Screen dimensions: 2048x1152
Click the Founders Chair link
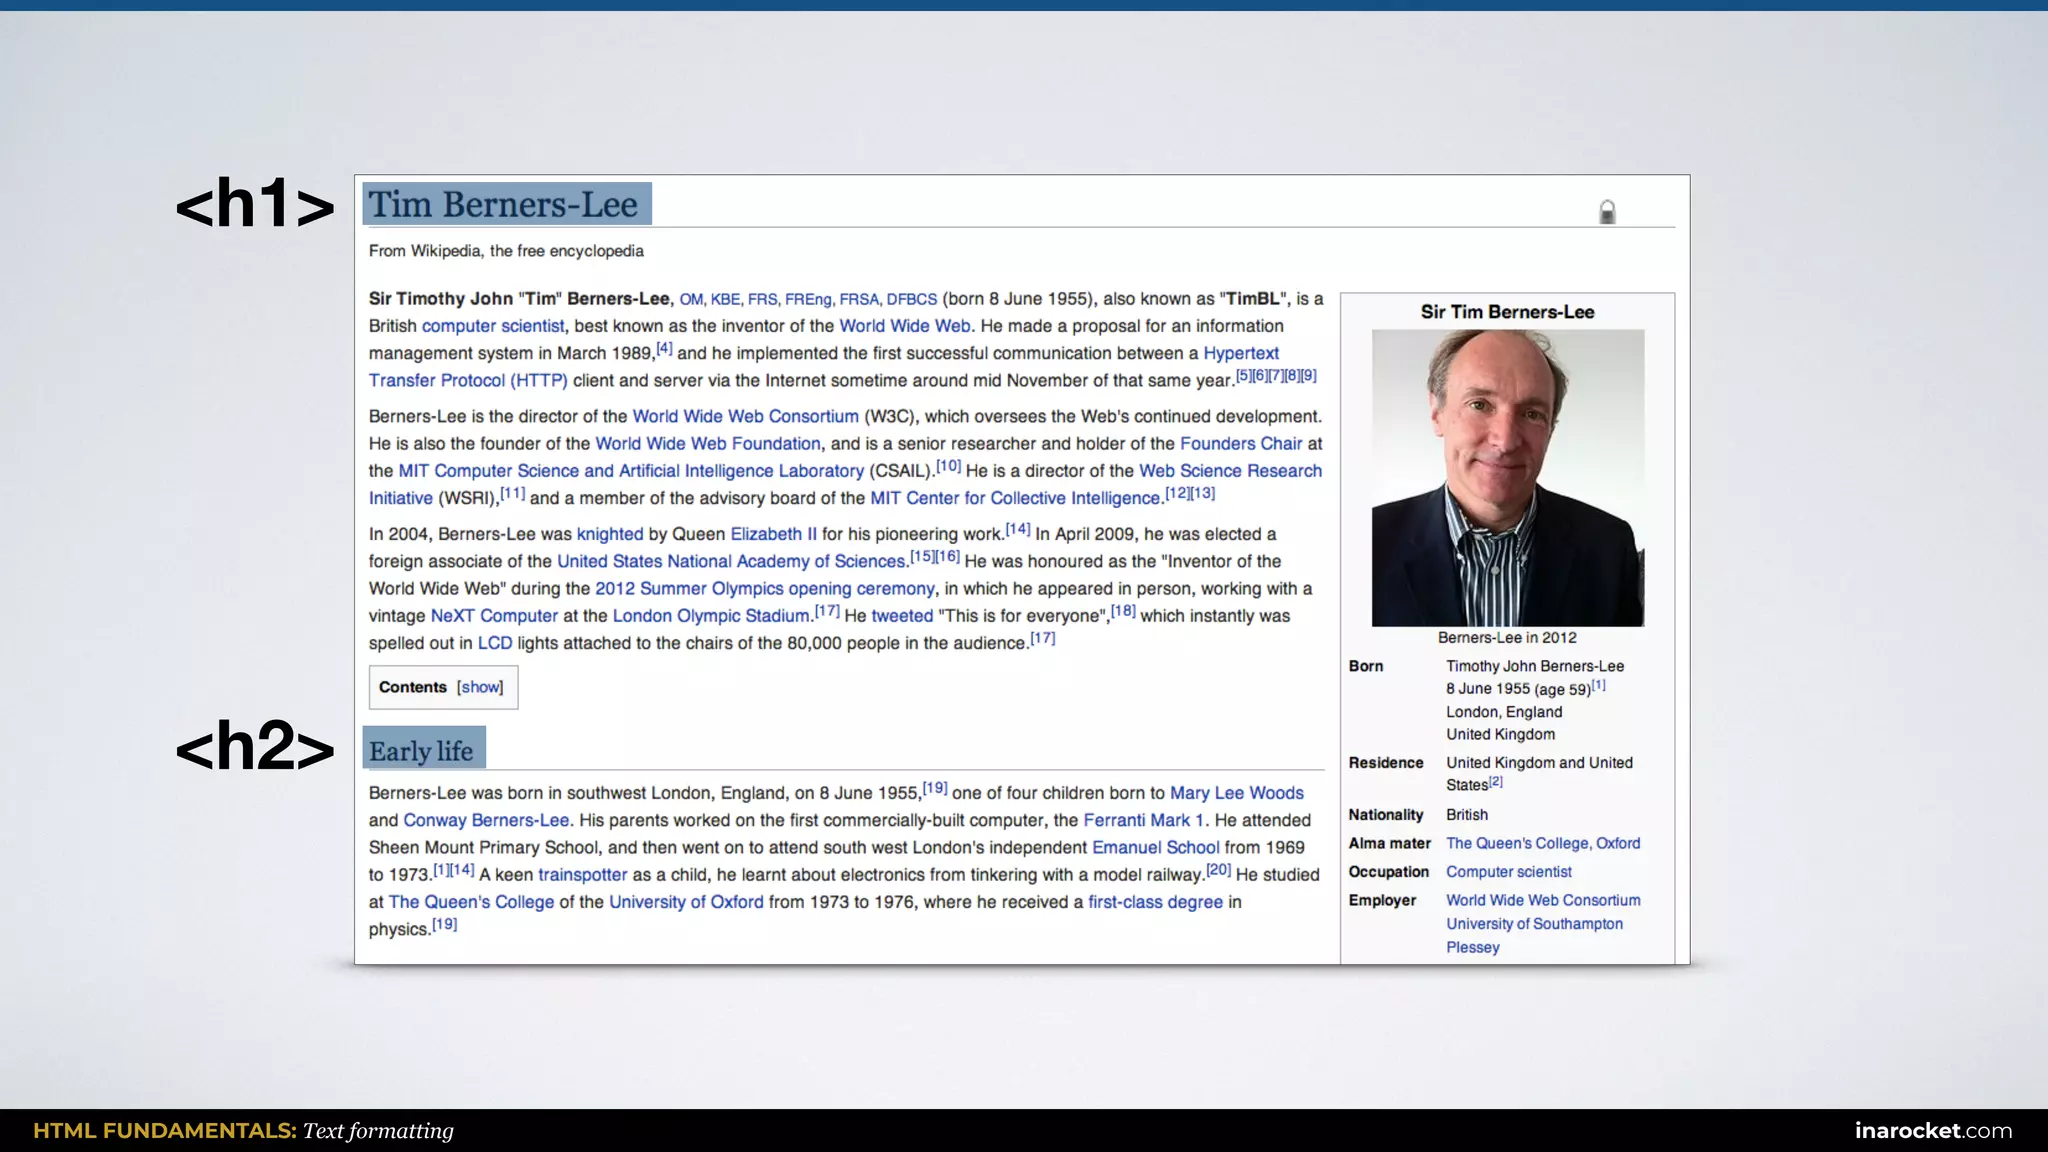(x=1240, y=444)
